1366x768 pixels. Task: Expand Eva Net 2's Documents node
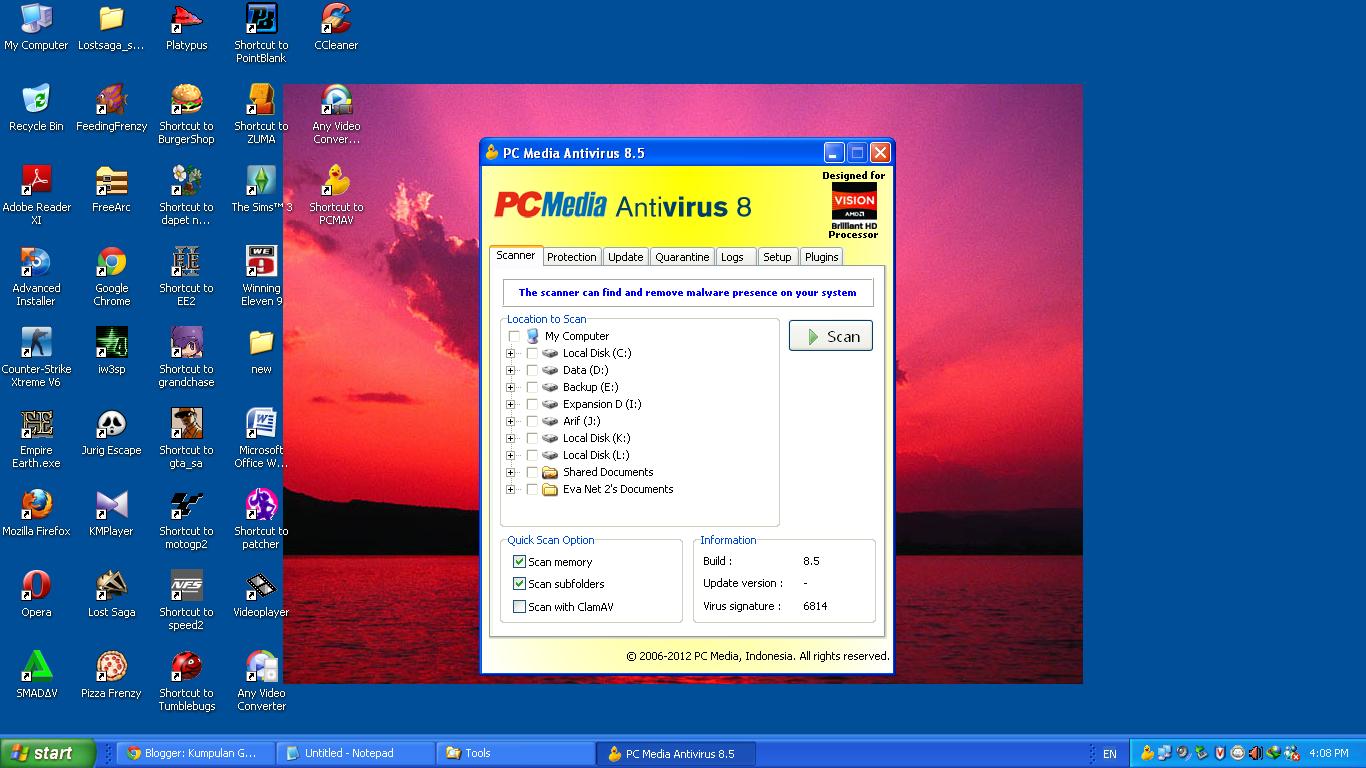pos(510,489)
